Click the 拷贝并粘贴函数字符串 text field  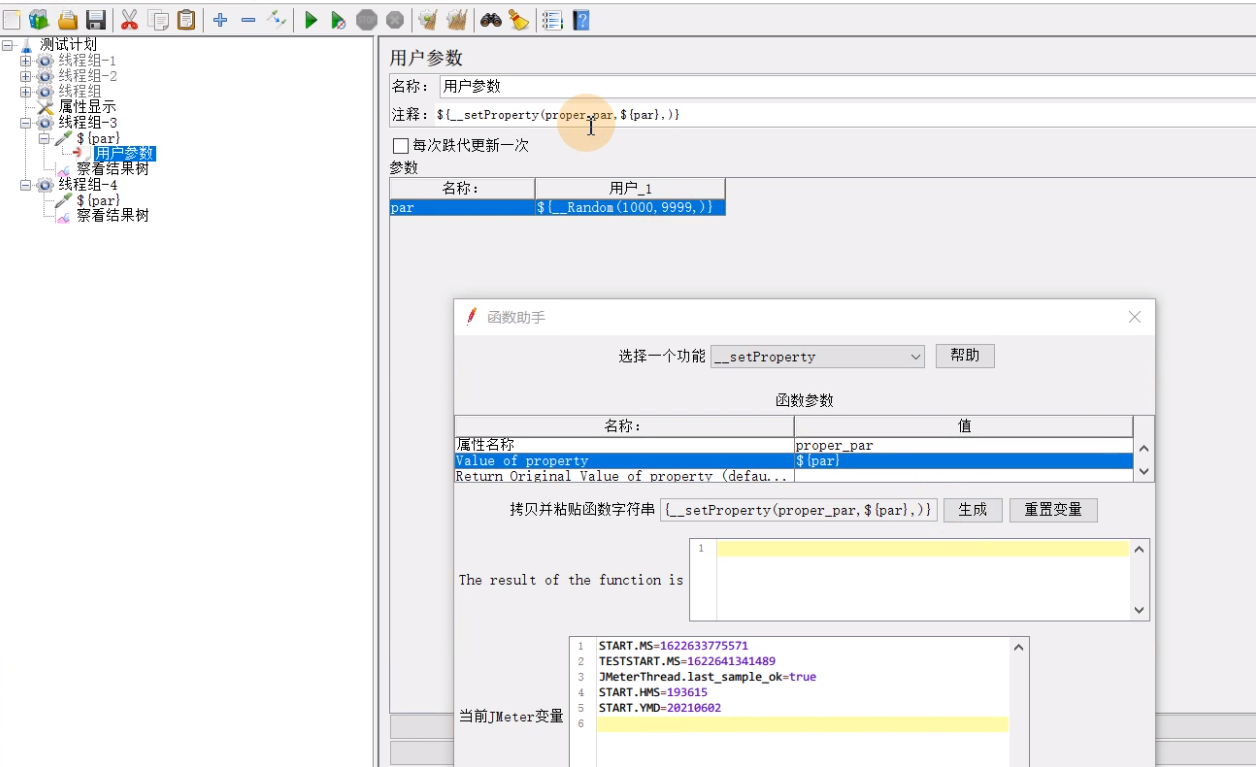pyautogui.click(x=798, y=510)
